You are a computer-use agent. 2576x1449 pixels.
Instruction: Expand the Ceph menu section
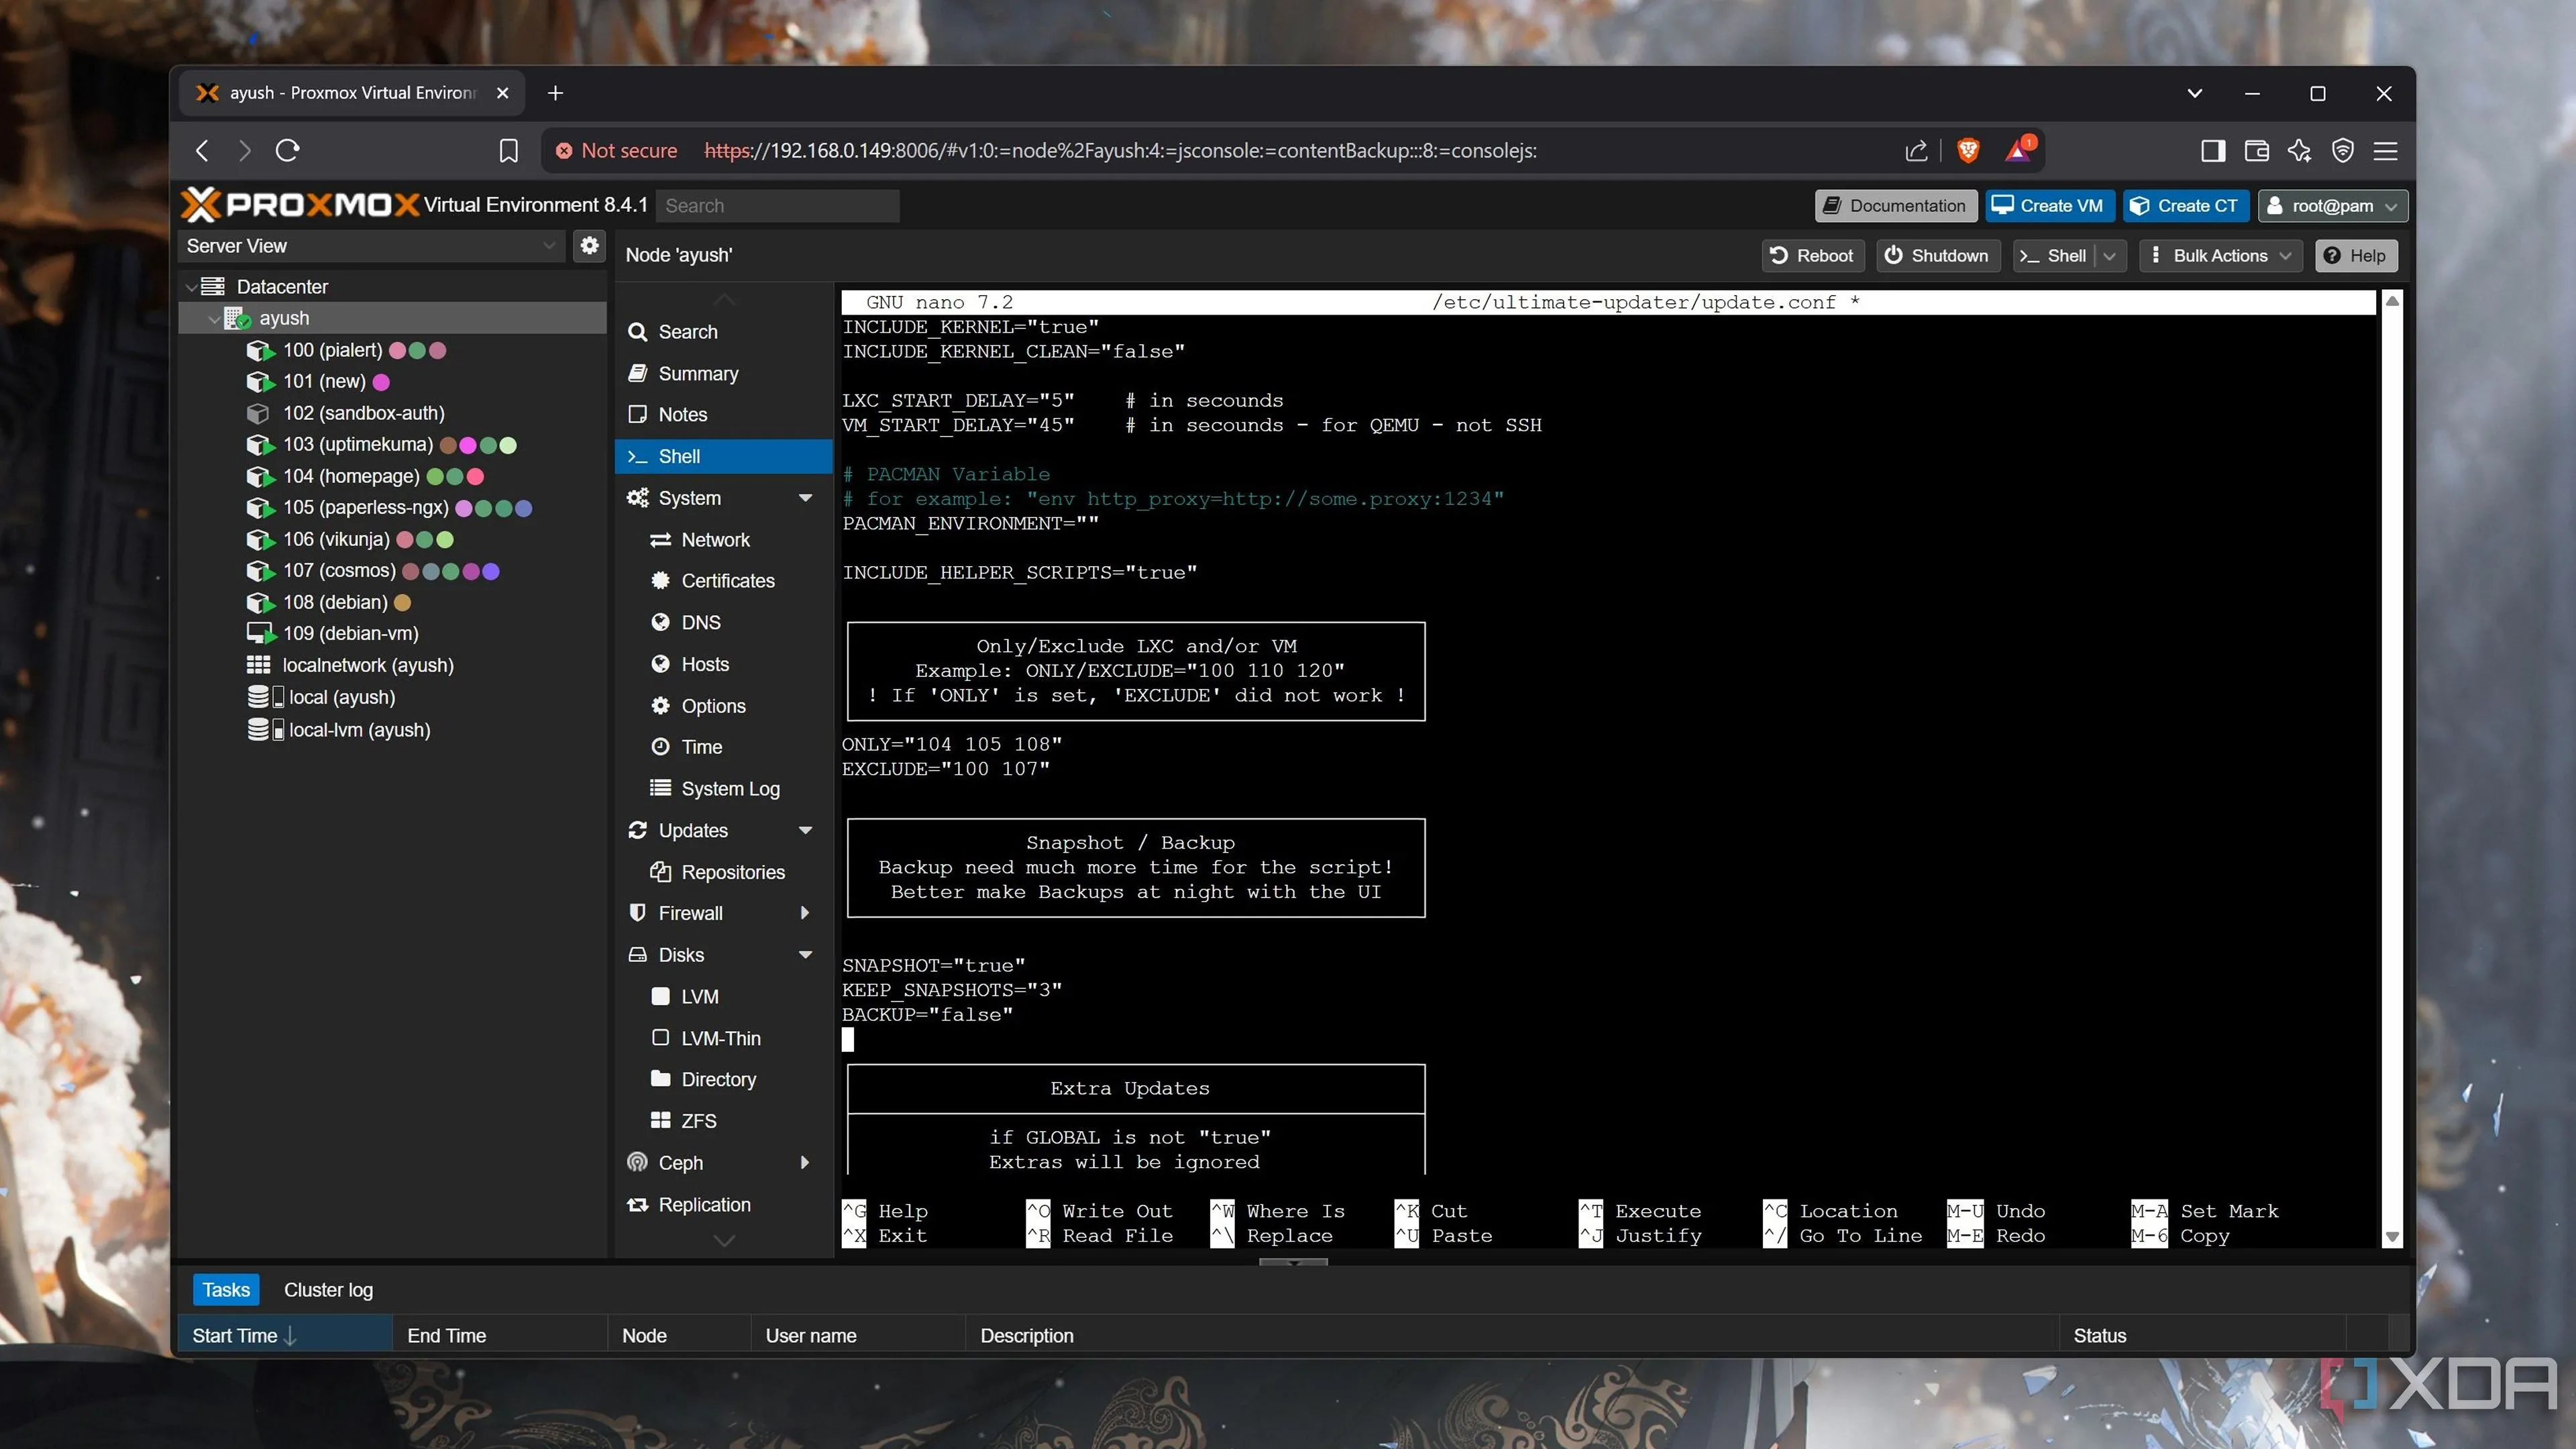(806, 1162)
